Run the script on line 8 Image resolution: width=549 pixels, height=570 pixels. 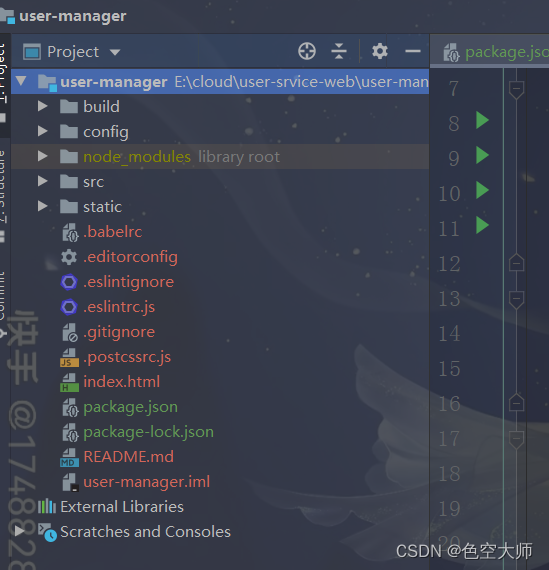[x=482, y=120]
